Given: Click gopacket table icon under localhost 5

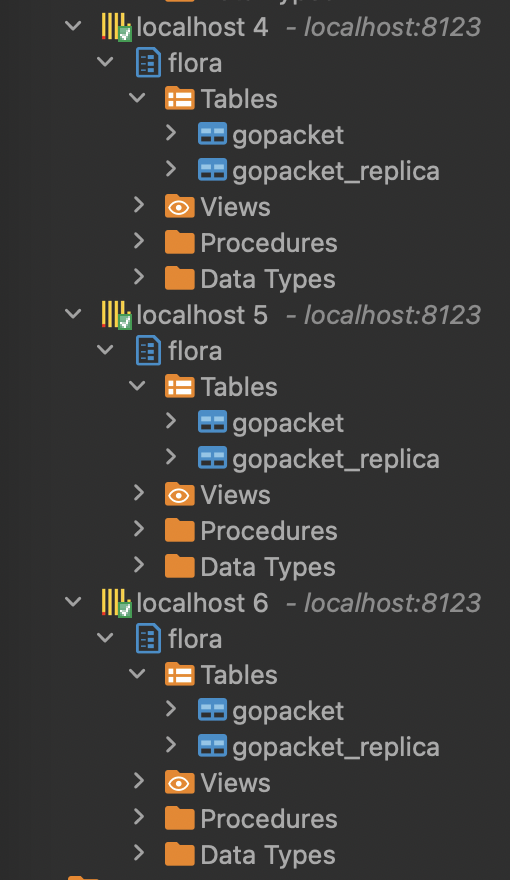Looking at the screenshot, I should click(213, 422).
